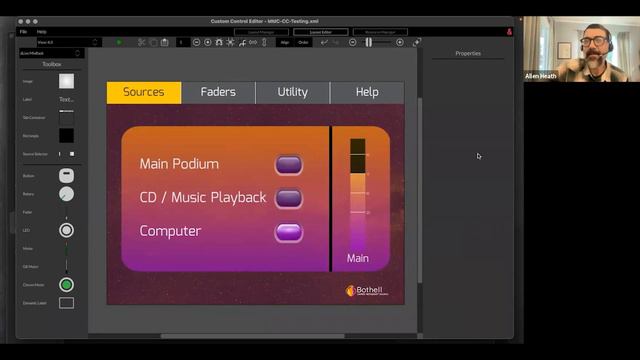The height and width of the screenshot is (360, 640).
Task: Pick the Dynamic Label box in Toolbox
Action: 67,303
